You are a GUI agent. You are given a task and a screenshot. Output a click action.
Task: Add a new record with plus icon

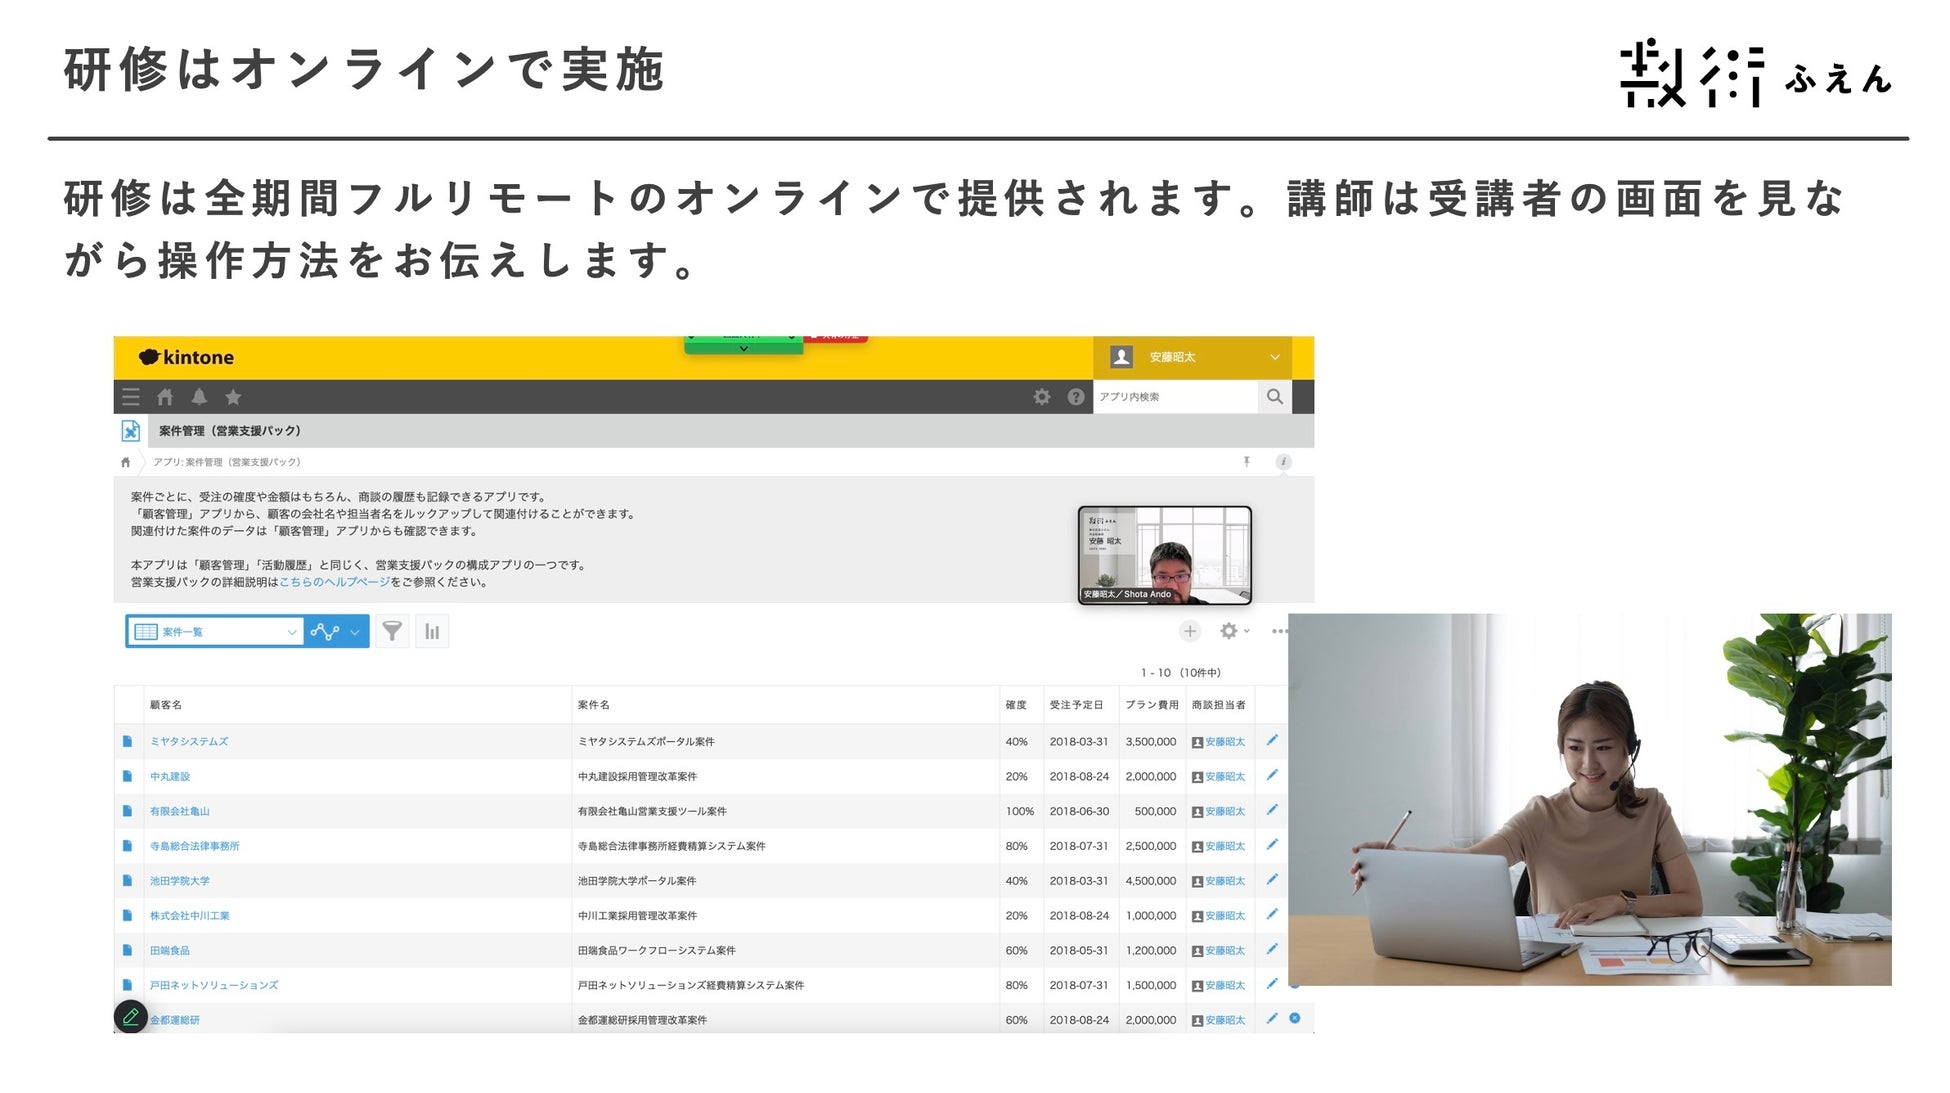coord(1189,631)
